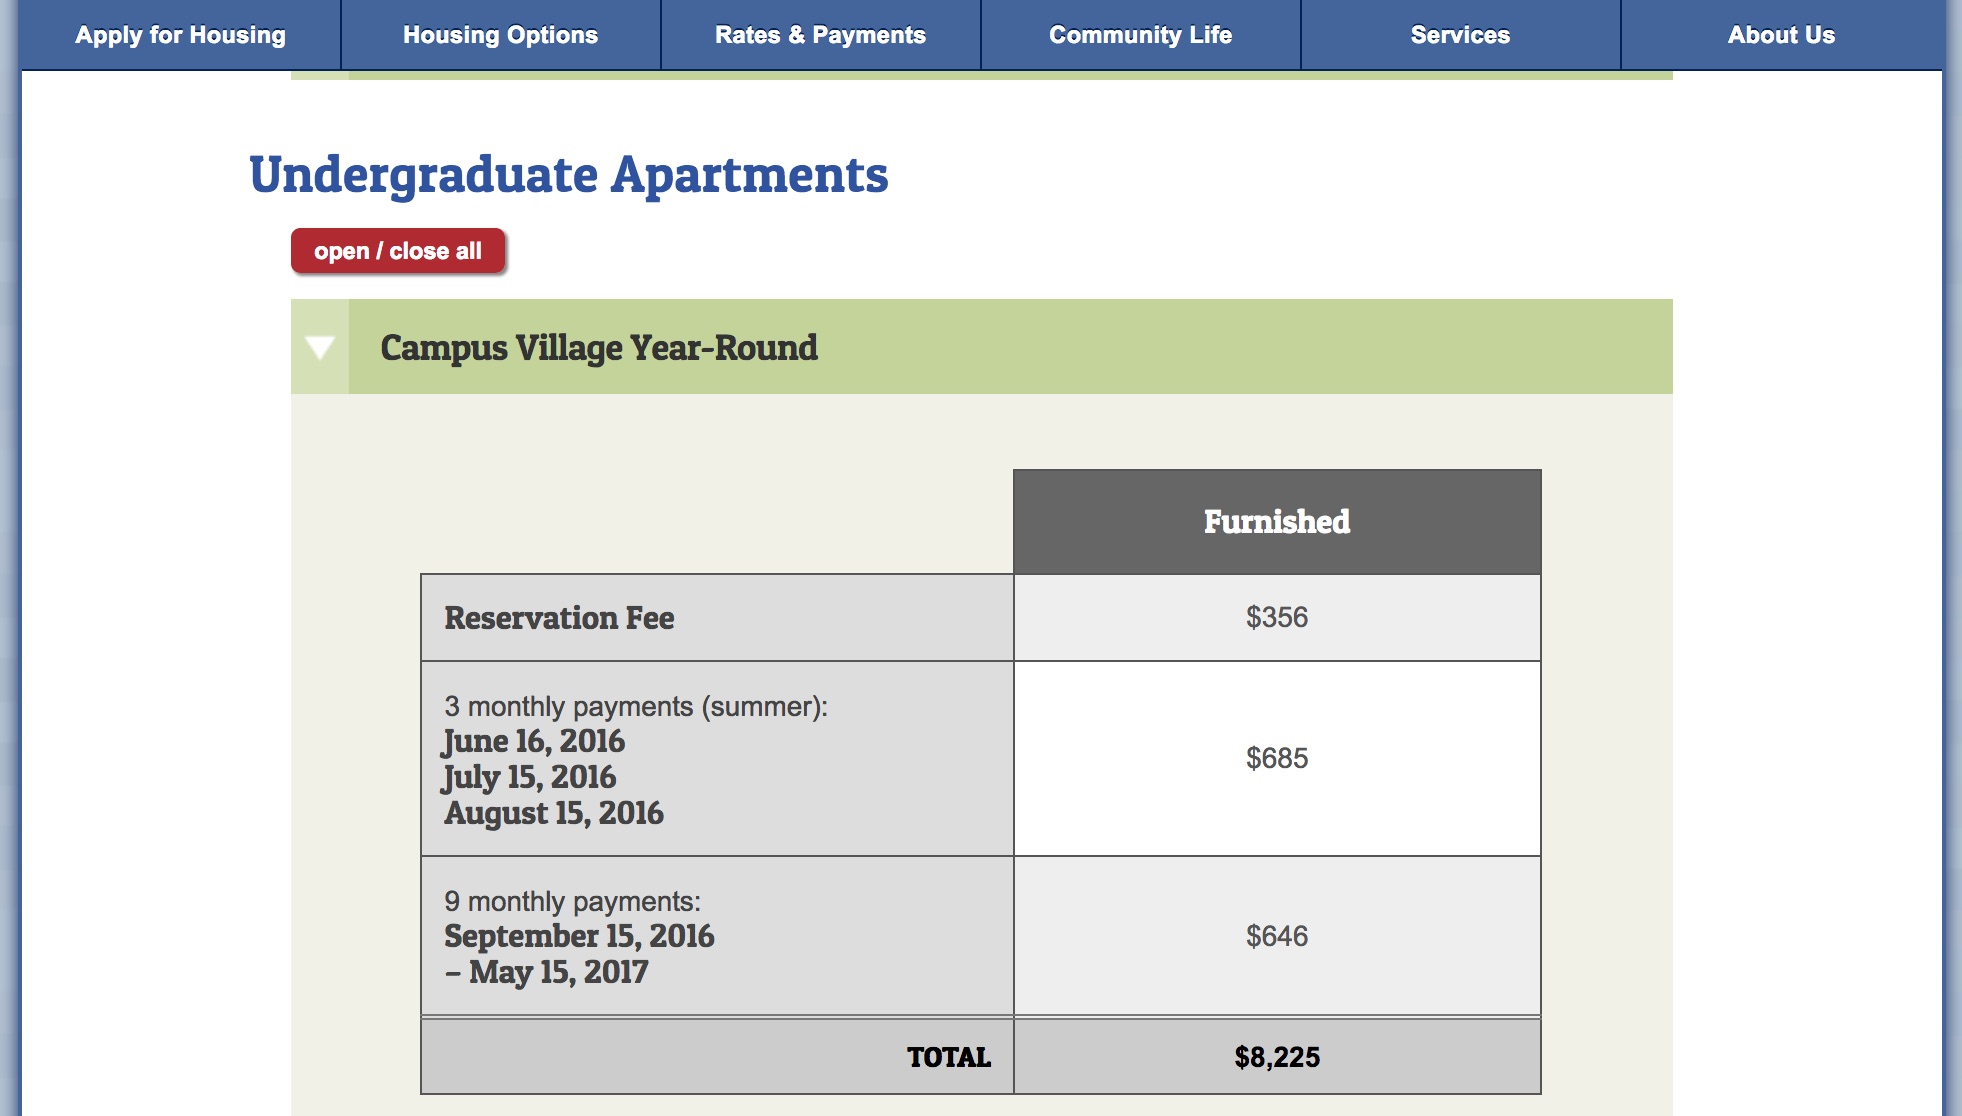Open the Apply for Housing menu
The image size is (1962, 1116).
tap(180, 35)
